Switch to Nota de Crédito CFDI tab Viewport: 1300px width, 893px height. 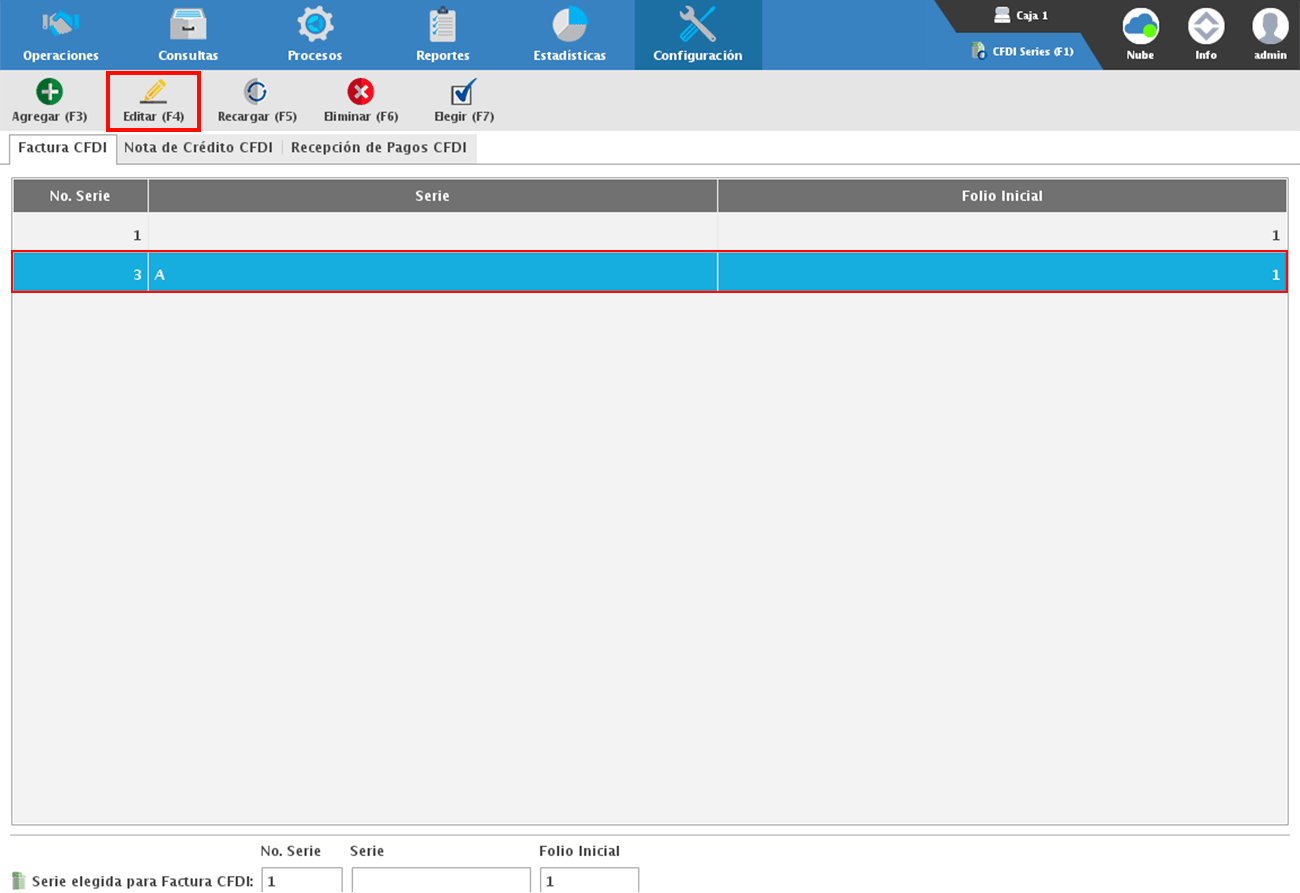(x=198, y=147)
